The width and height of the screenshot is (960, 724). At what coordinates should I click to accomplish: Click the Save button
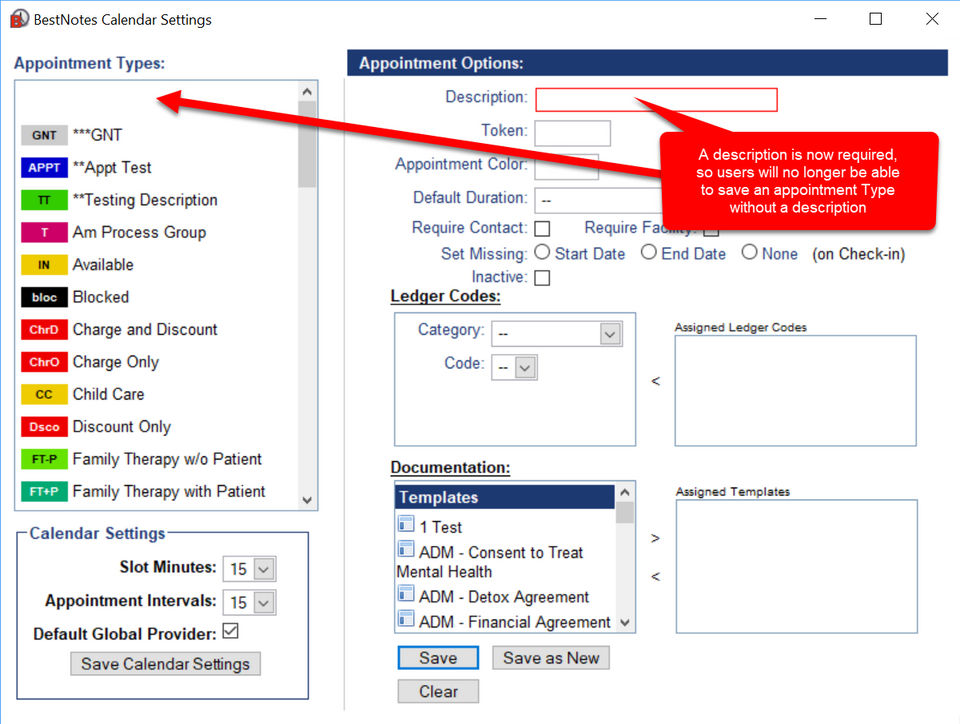point(438,658)
